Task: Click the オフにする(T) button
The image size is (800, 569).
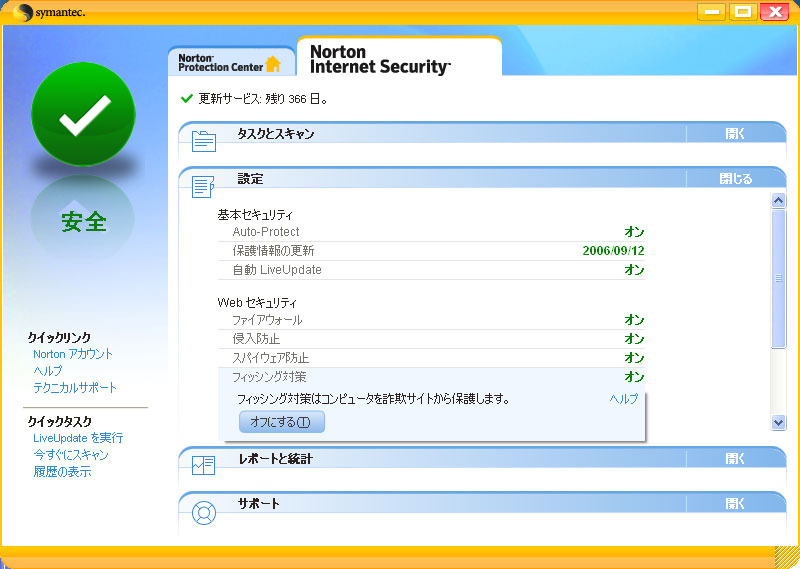Action: pyautogui.click(x=282, y=422)
